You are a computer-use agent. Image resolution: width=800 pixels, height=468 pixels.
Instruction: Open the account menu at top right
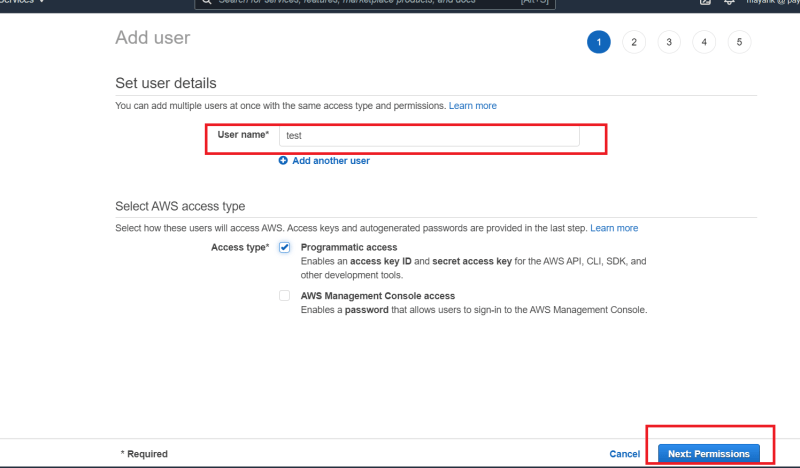(x=772, y=2)
